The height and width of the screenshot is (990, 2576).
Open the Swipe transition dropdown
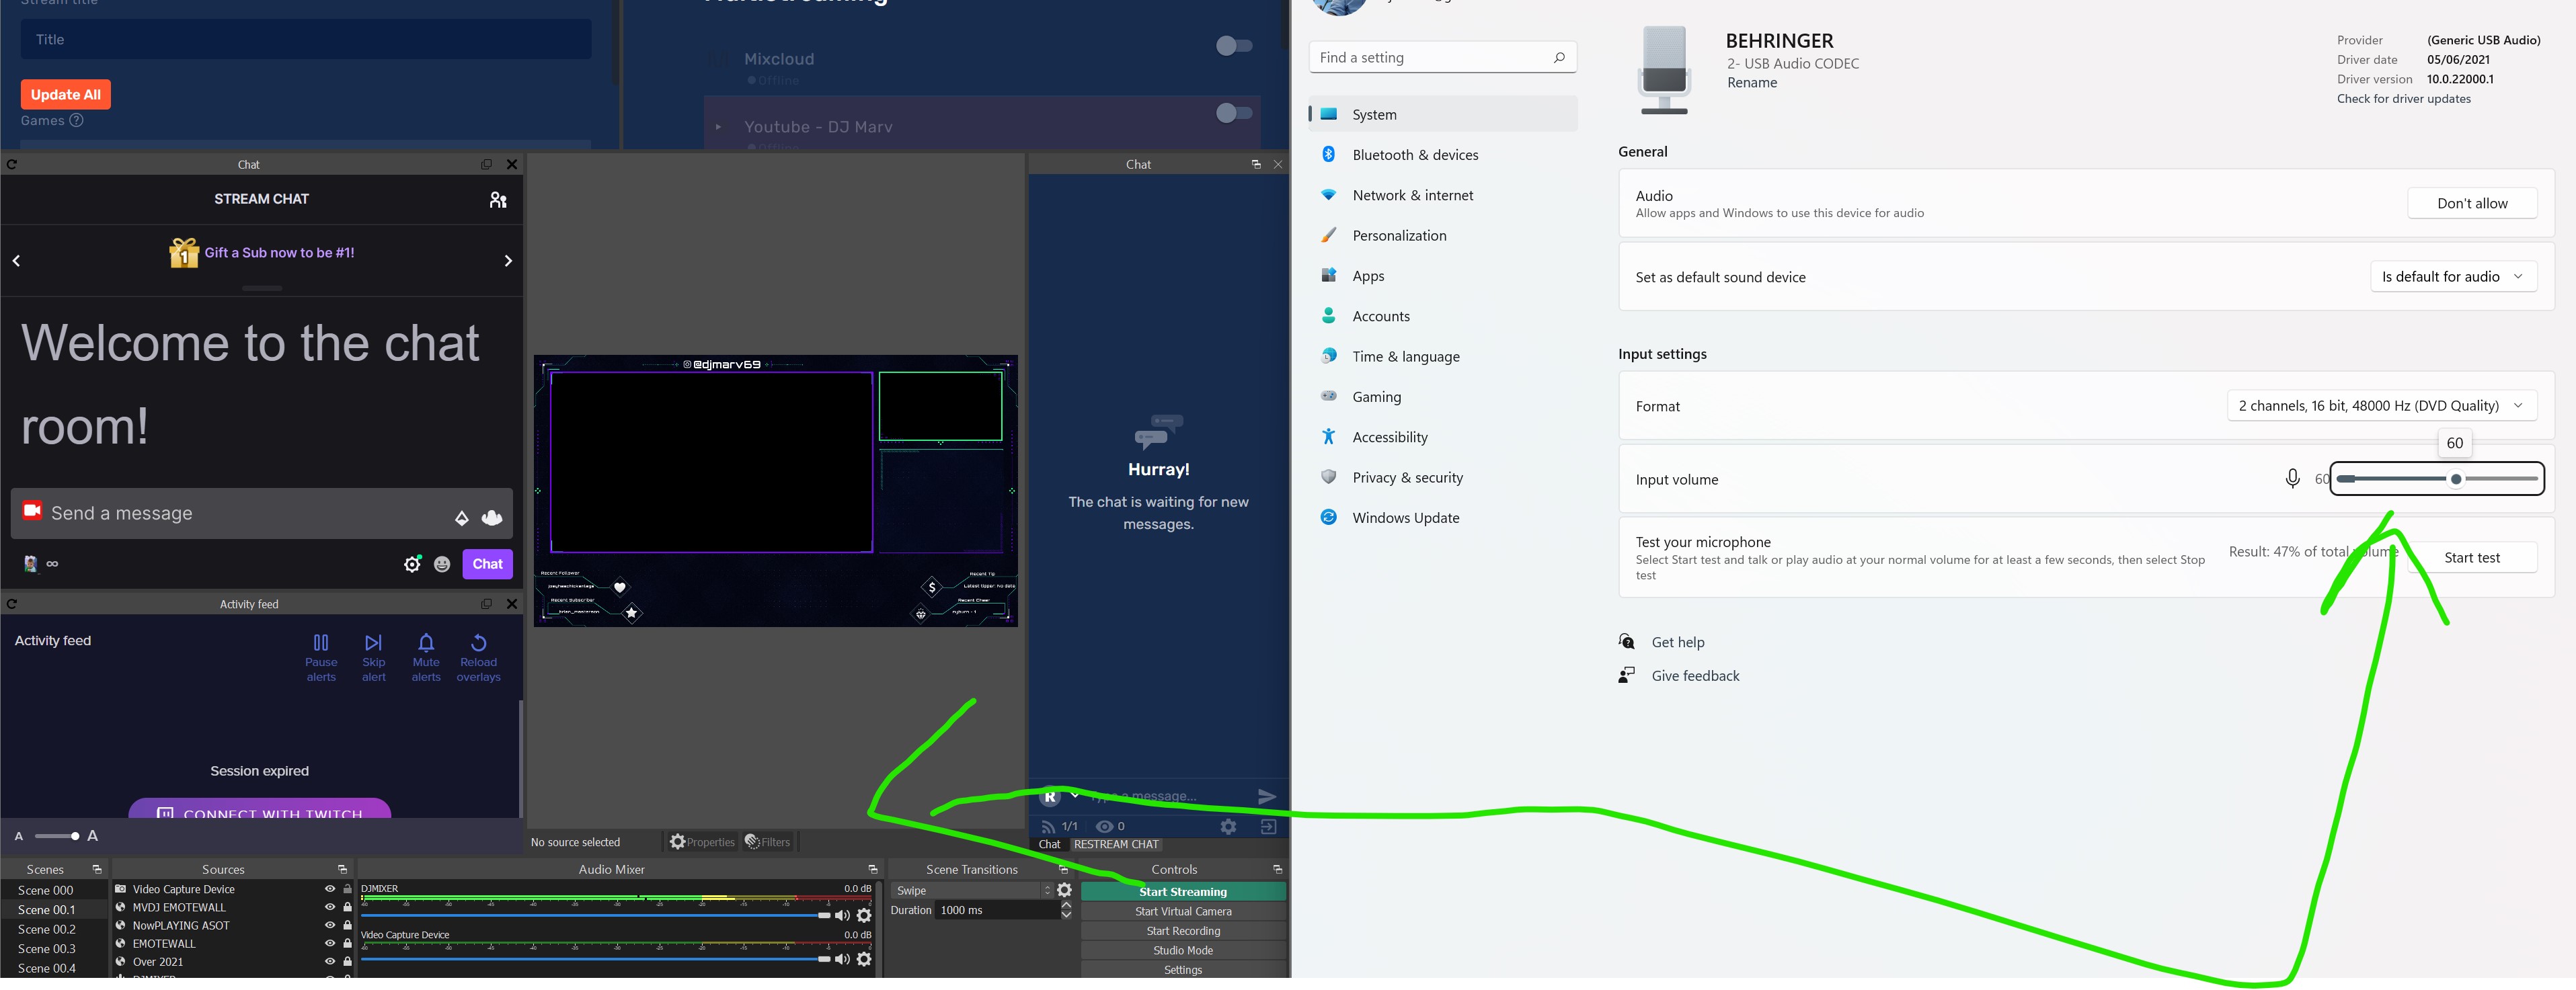(x=972, y=890)
